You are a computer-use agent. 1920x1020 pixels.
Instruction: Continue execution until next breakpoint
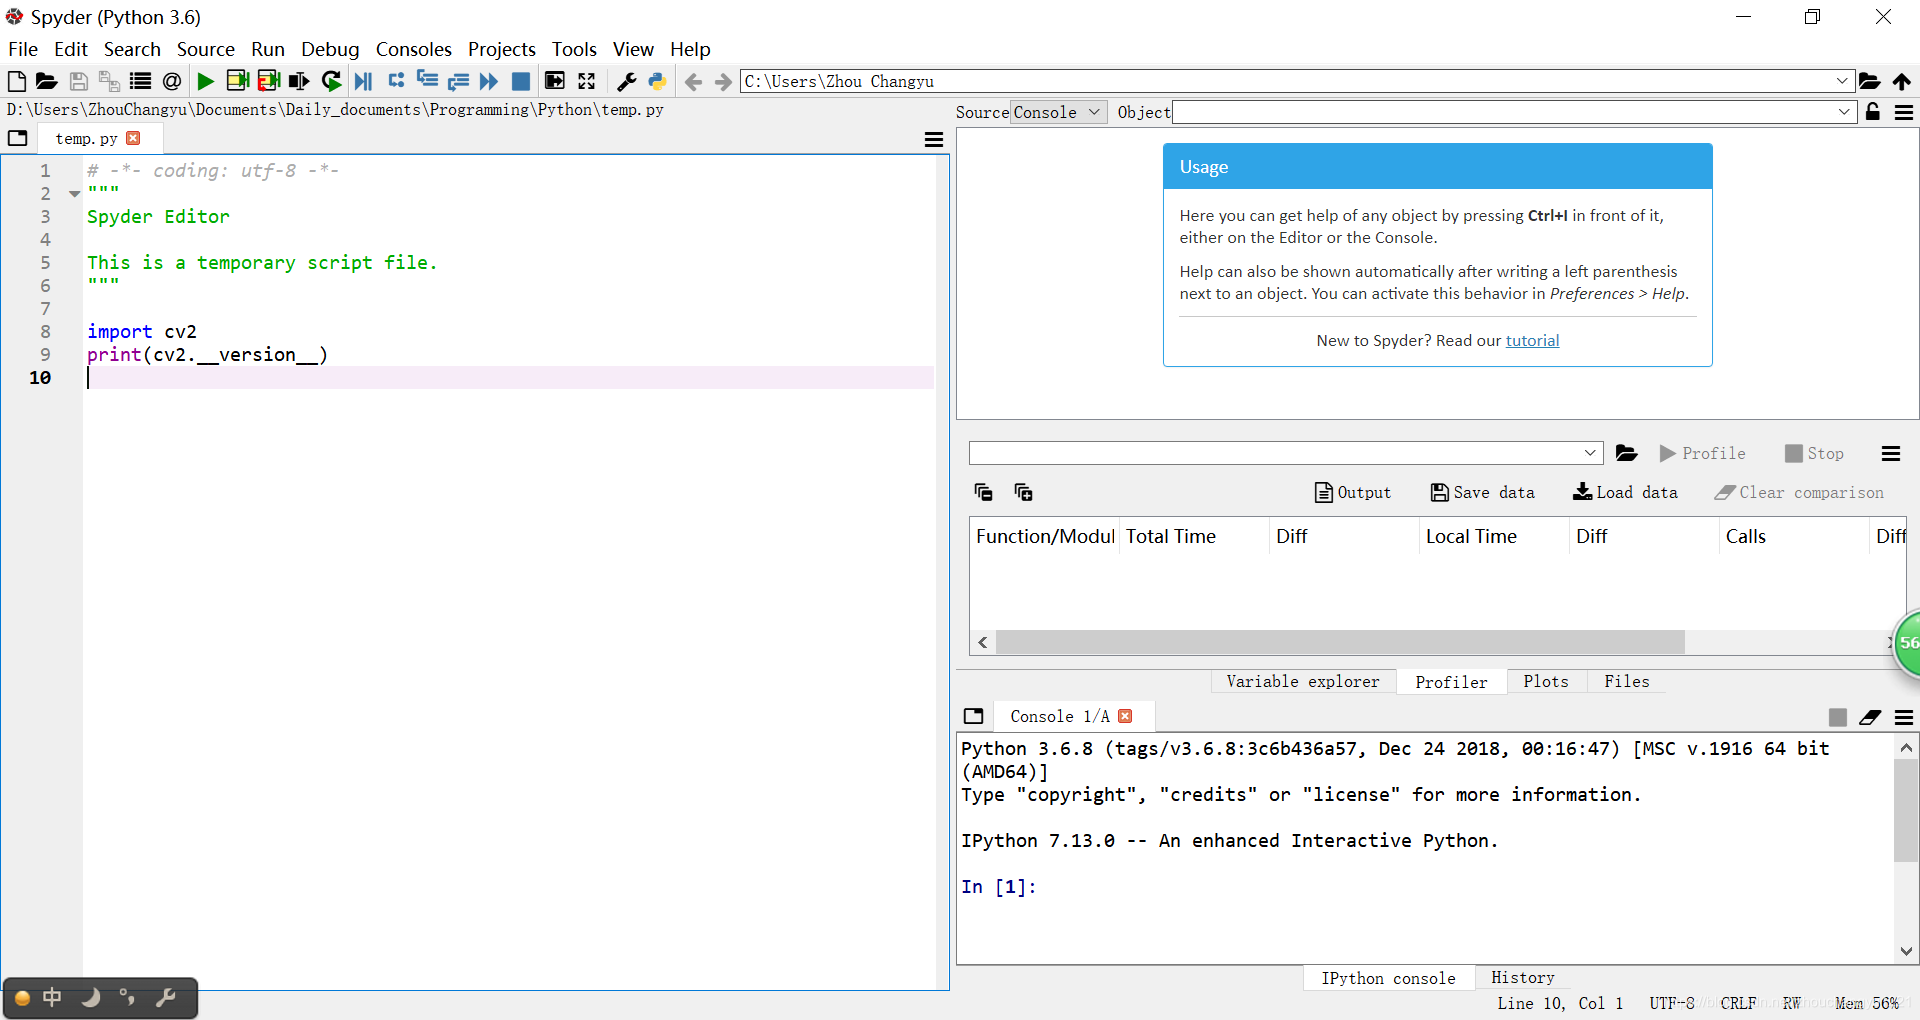(489, 81)
